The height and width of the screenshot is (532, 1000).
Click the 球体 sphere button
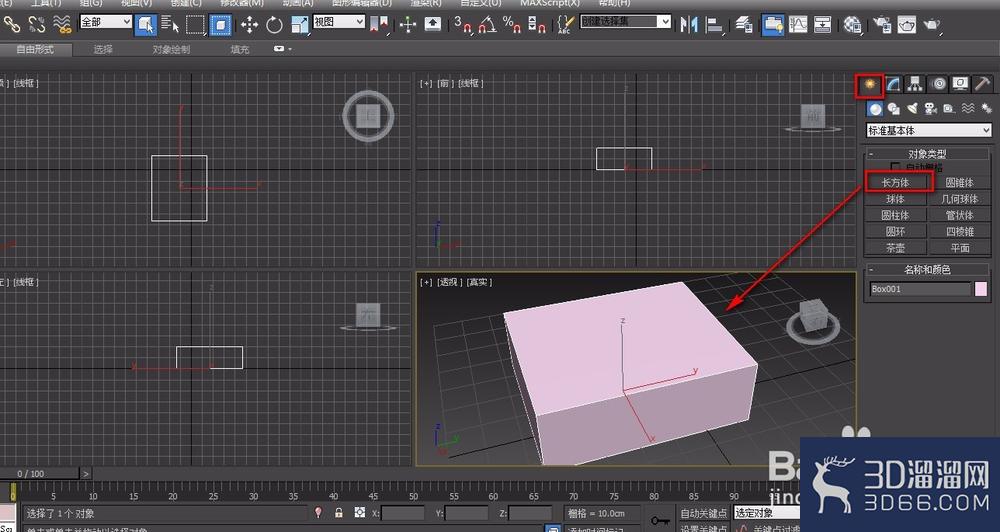pos(895,199)
